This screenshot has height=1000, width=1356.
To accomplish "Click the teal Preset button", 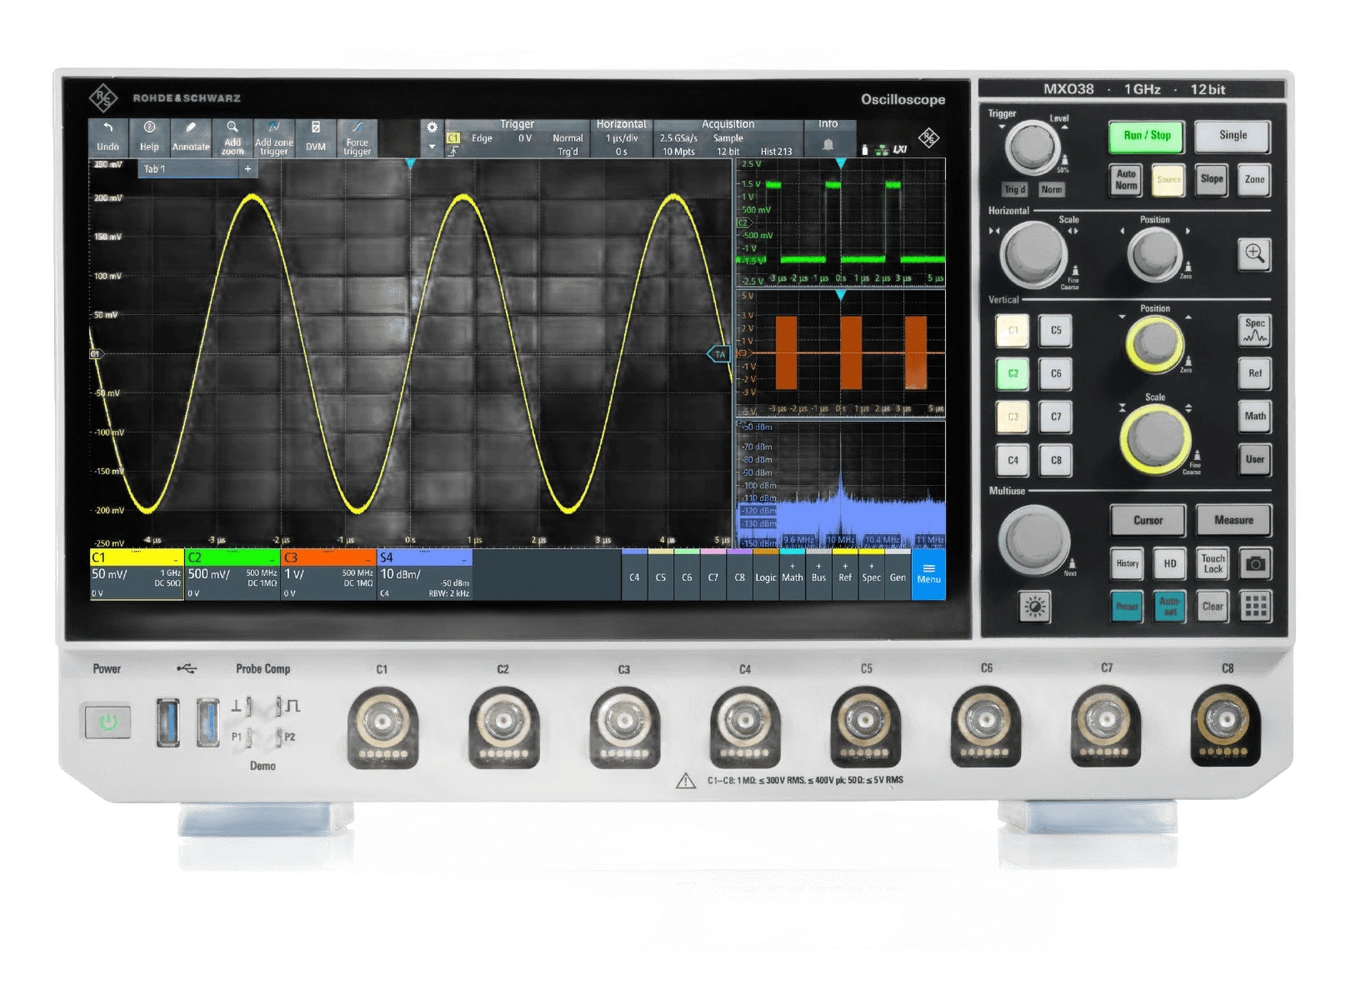I will click(1127, 606).
